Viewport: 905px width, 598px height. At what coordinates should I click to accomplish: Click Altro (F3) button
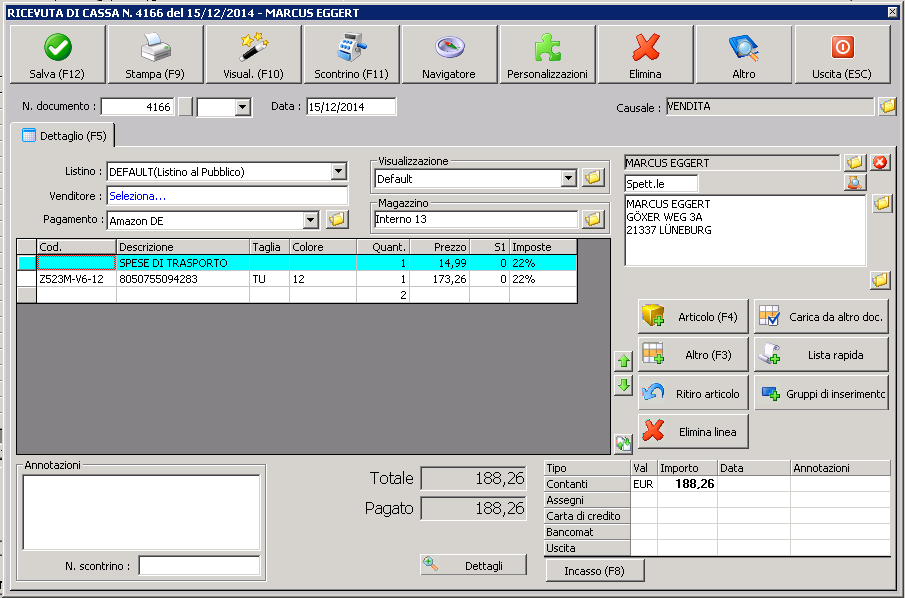click(693, 354)
